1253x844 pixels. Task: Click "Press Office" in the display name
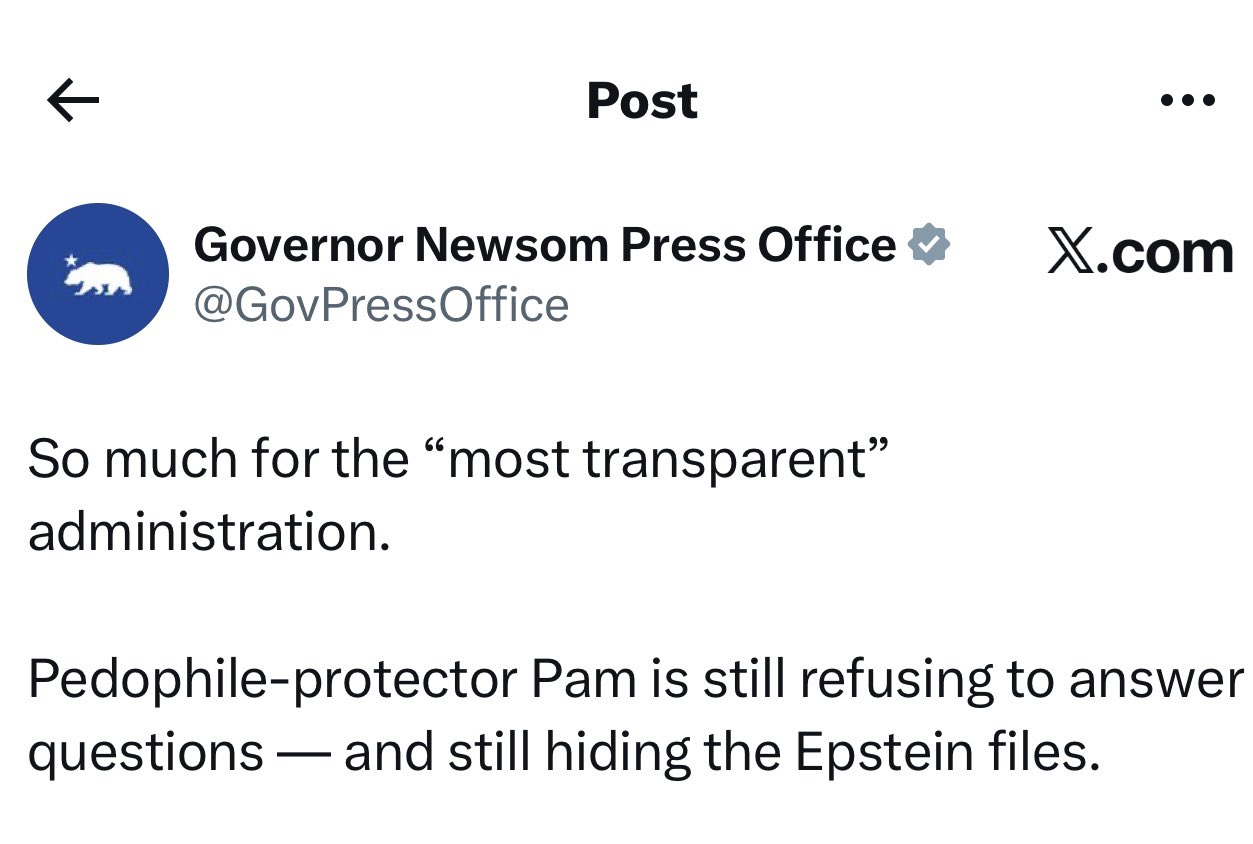tap(758, 244)
